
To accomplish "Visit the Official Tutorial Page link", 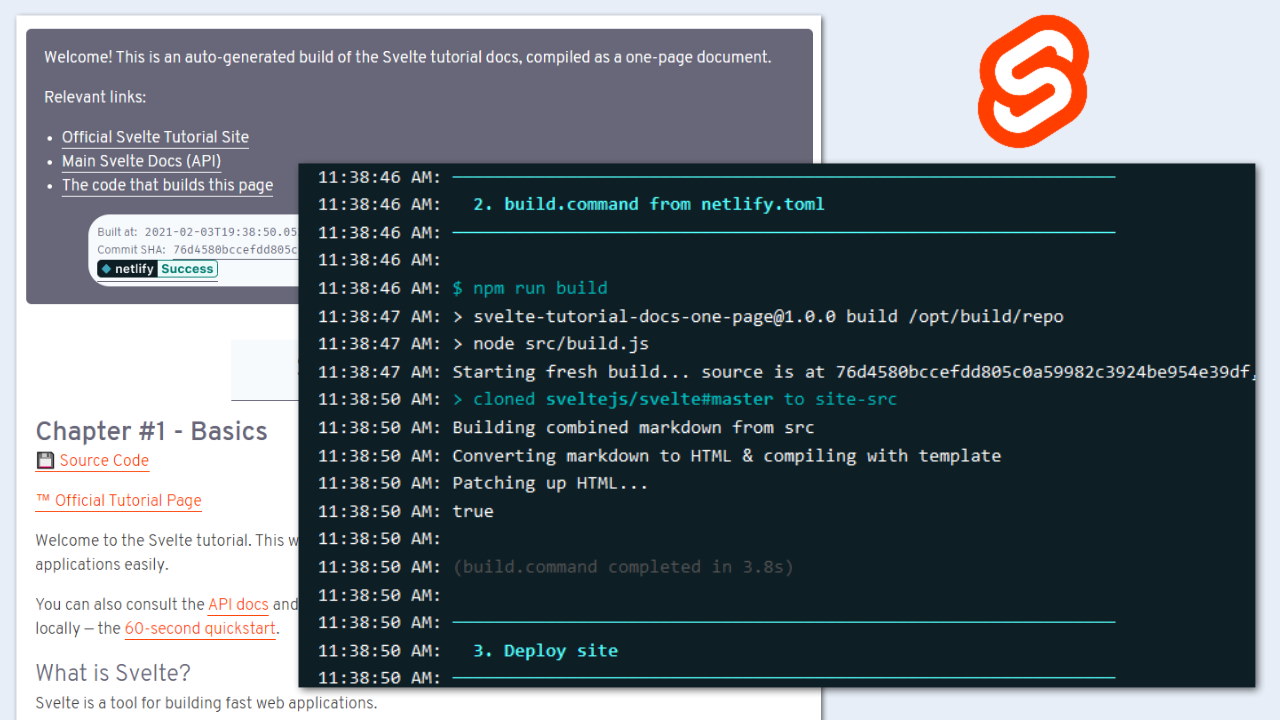I will coord(128,501).
